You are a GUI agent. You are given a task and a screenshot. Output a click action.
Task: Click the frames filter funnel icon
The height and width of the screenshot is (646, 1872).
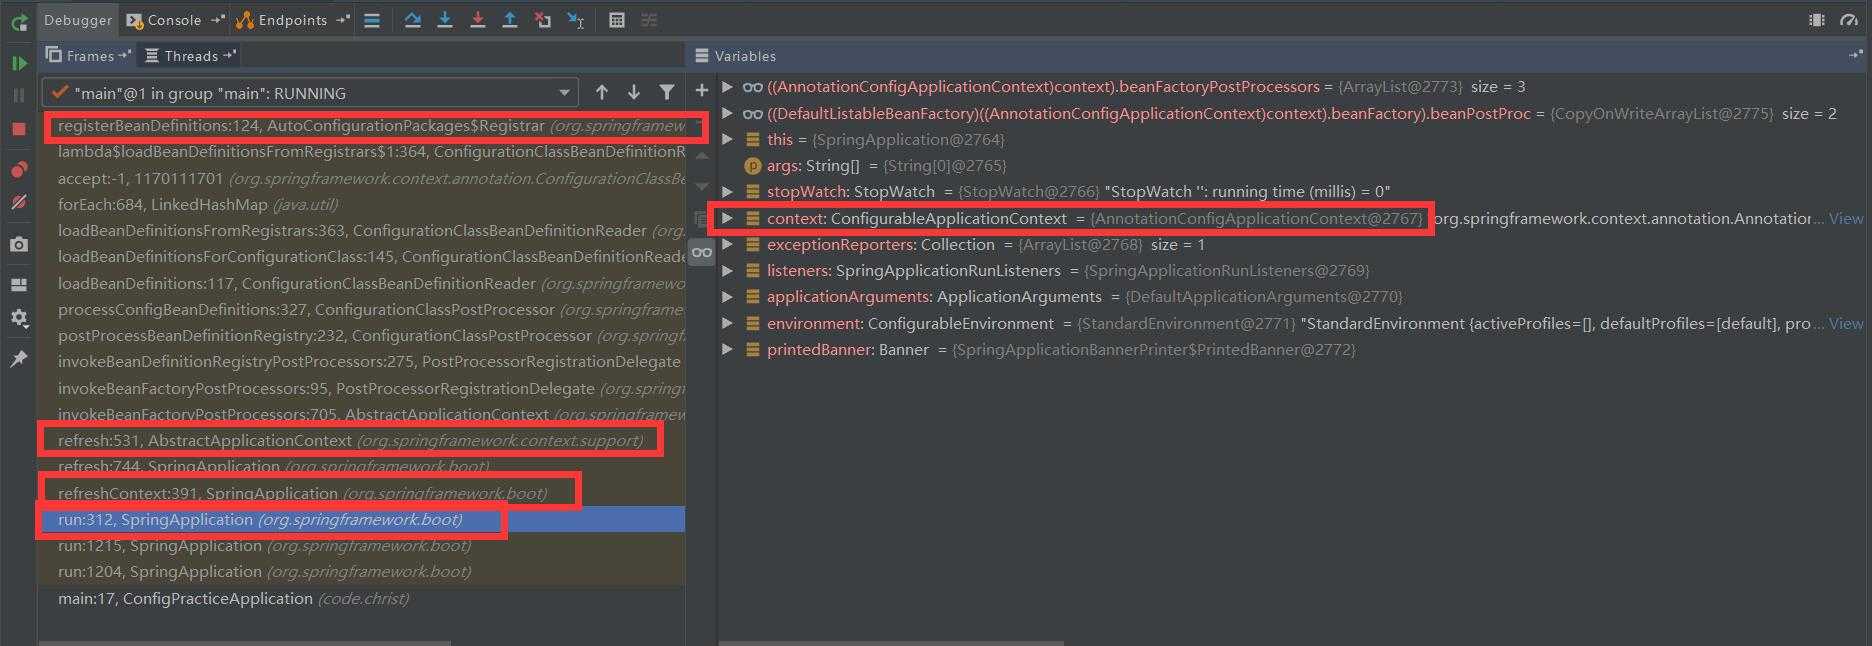[667, 93]
